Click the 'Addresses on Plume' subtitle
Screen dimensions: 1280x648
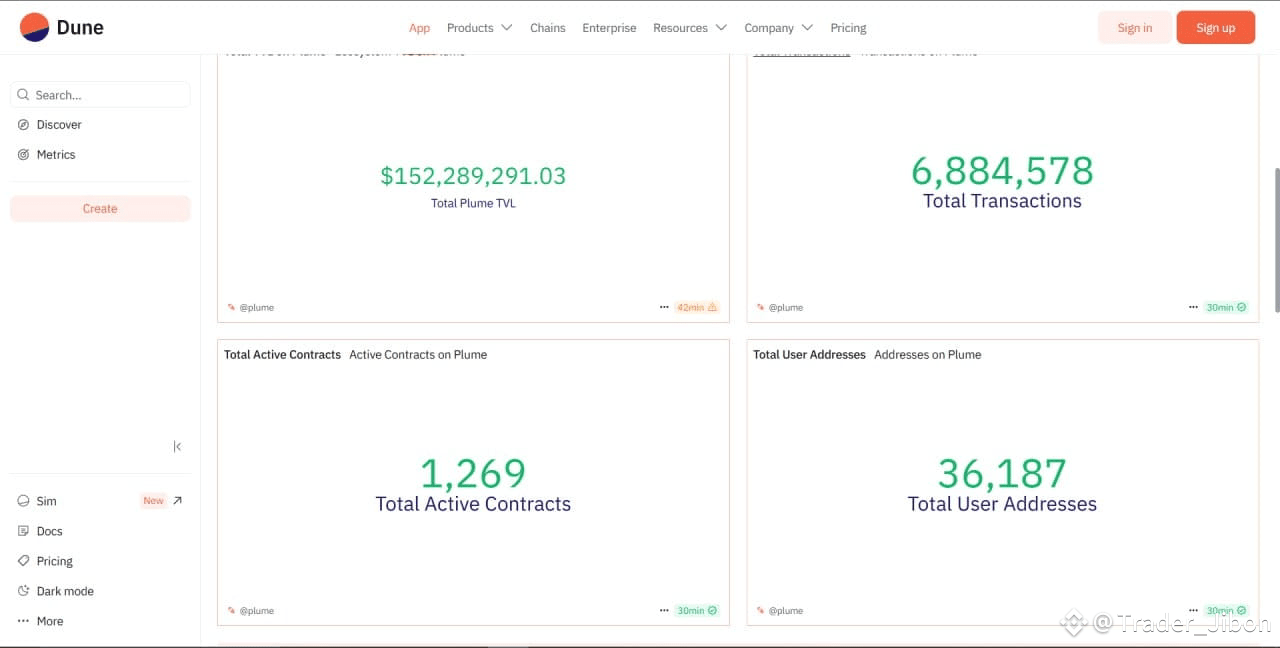[927, 355]
